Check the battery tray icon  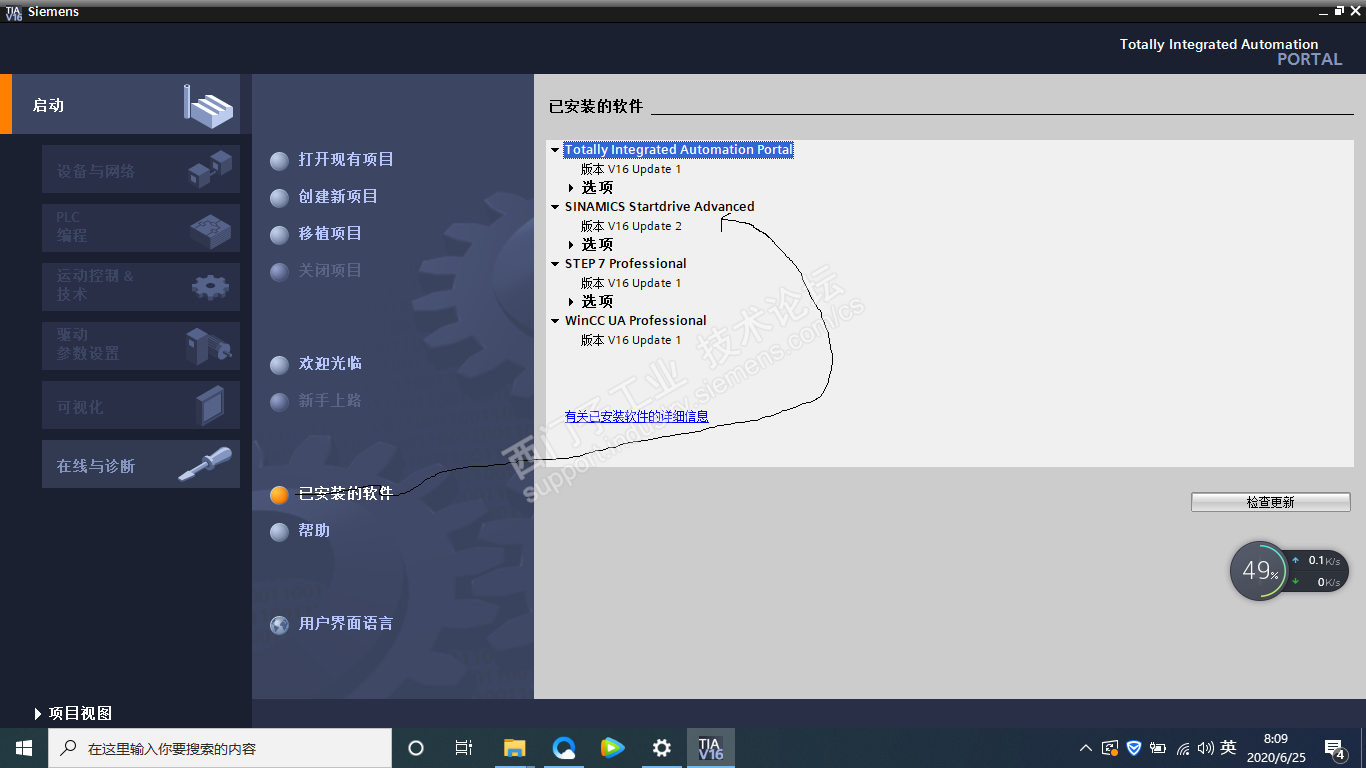(x=1158, y=748)
